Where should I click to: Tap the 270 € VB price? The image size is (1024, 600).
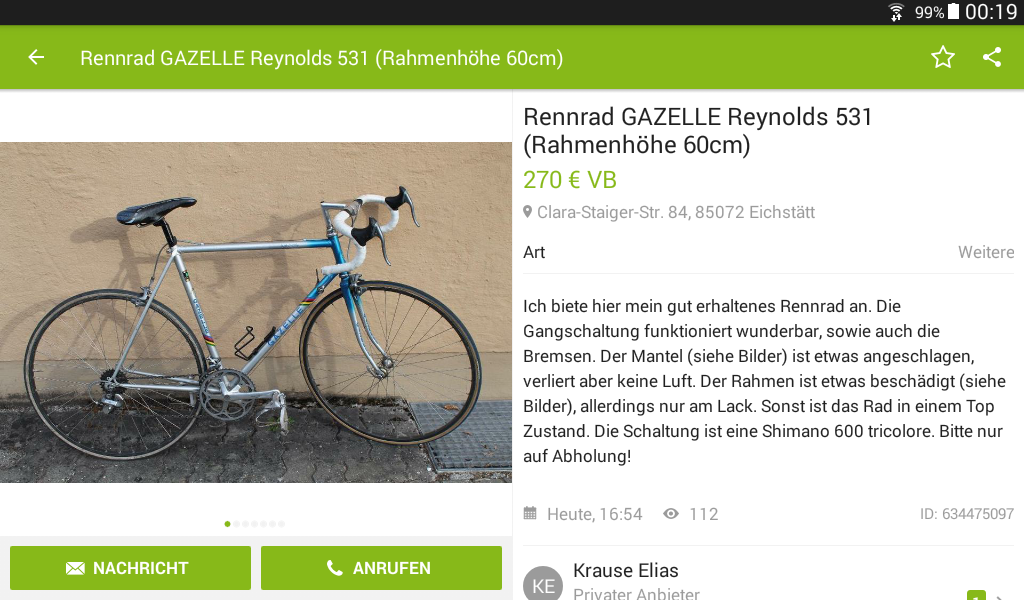570,180
